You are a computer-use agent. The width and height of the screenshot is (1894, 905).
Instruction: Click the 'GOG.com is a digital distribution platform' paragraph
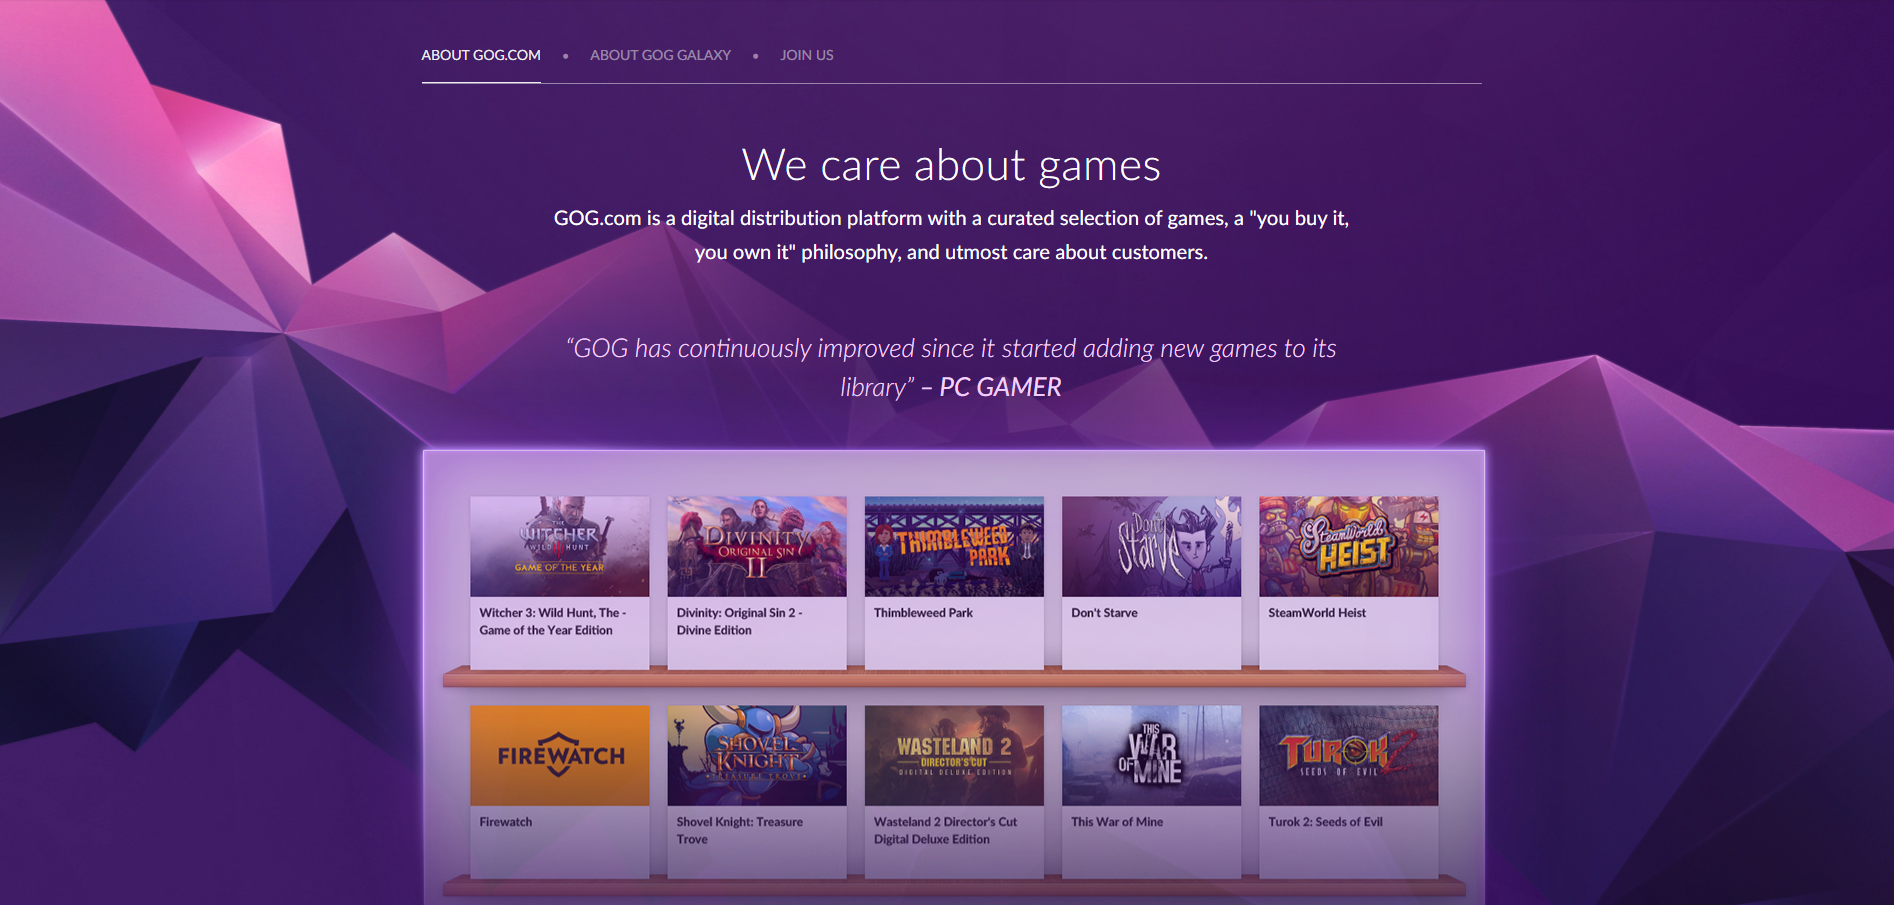(951, 235)
